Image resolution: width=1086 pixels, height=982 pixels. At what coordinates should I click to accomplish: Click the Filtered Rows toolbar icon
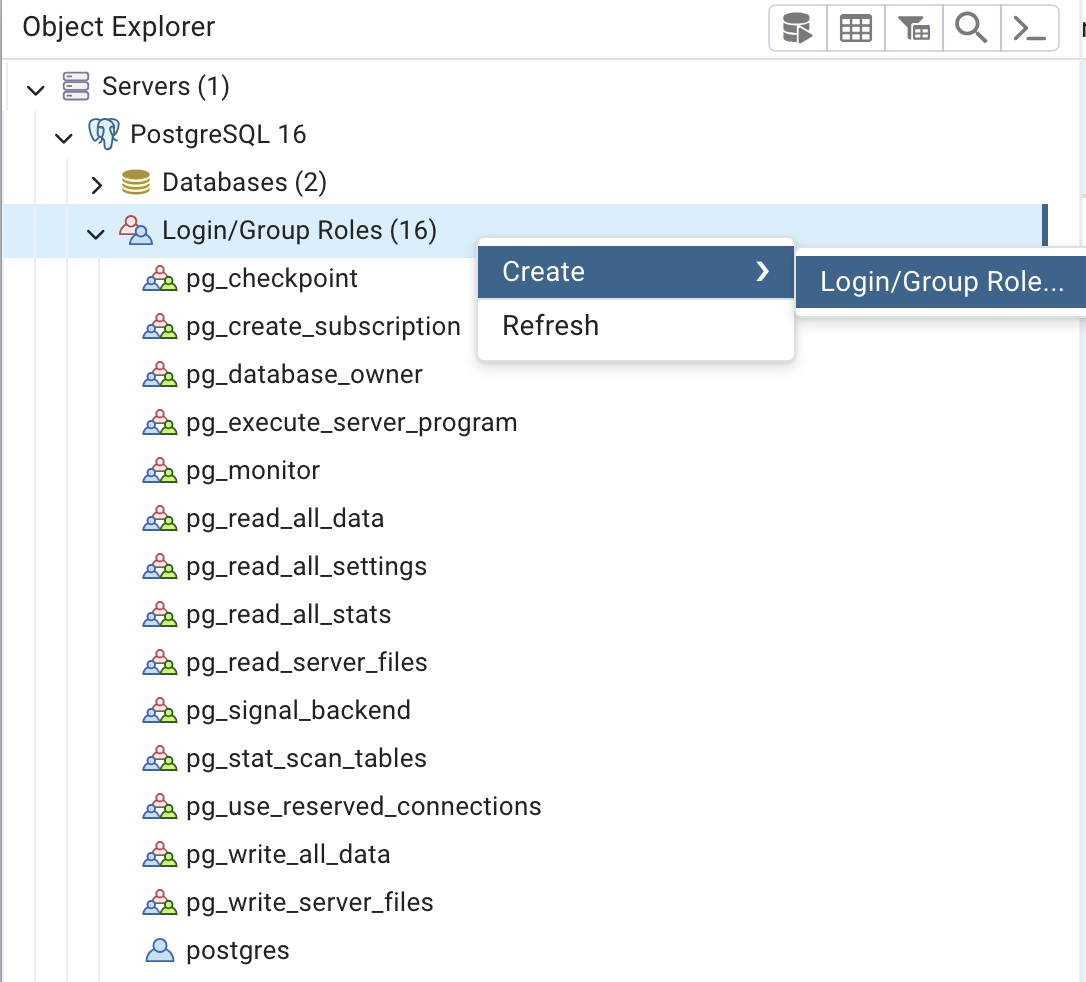click(x=914, y=28)
